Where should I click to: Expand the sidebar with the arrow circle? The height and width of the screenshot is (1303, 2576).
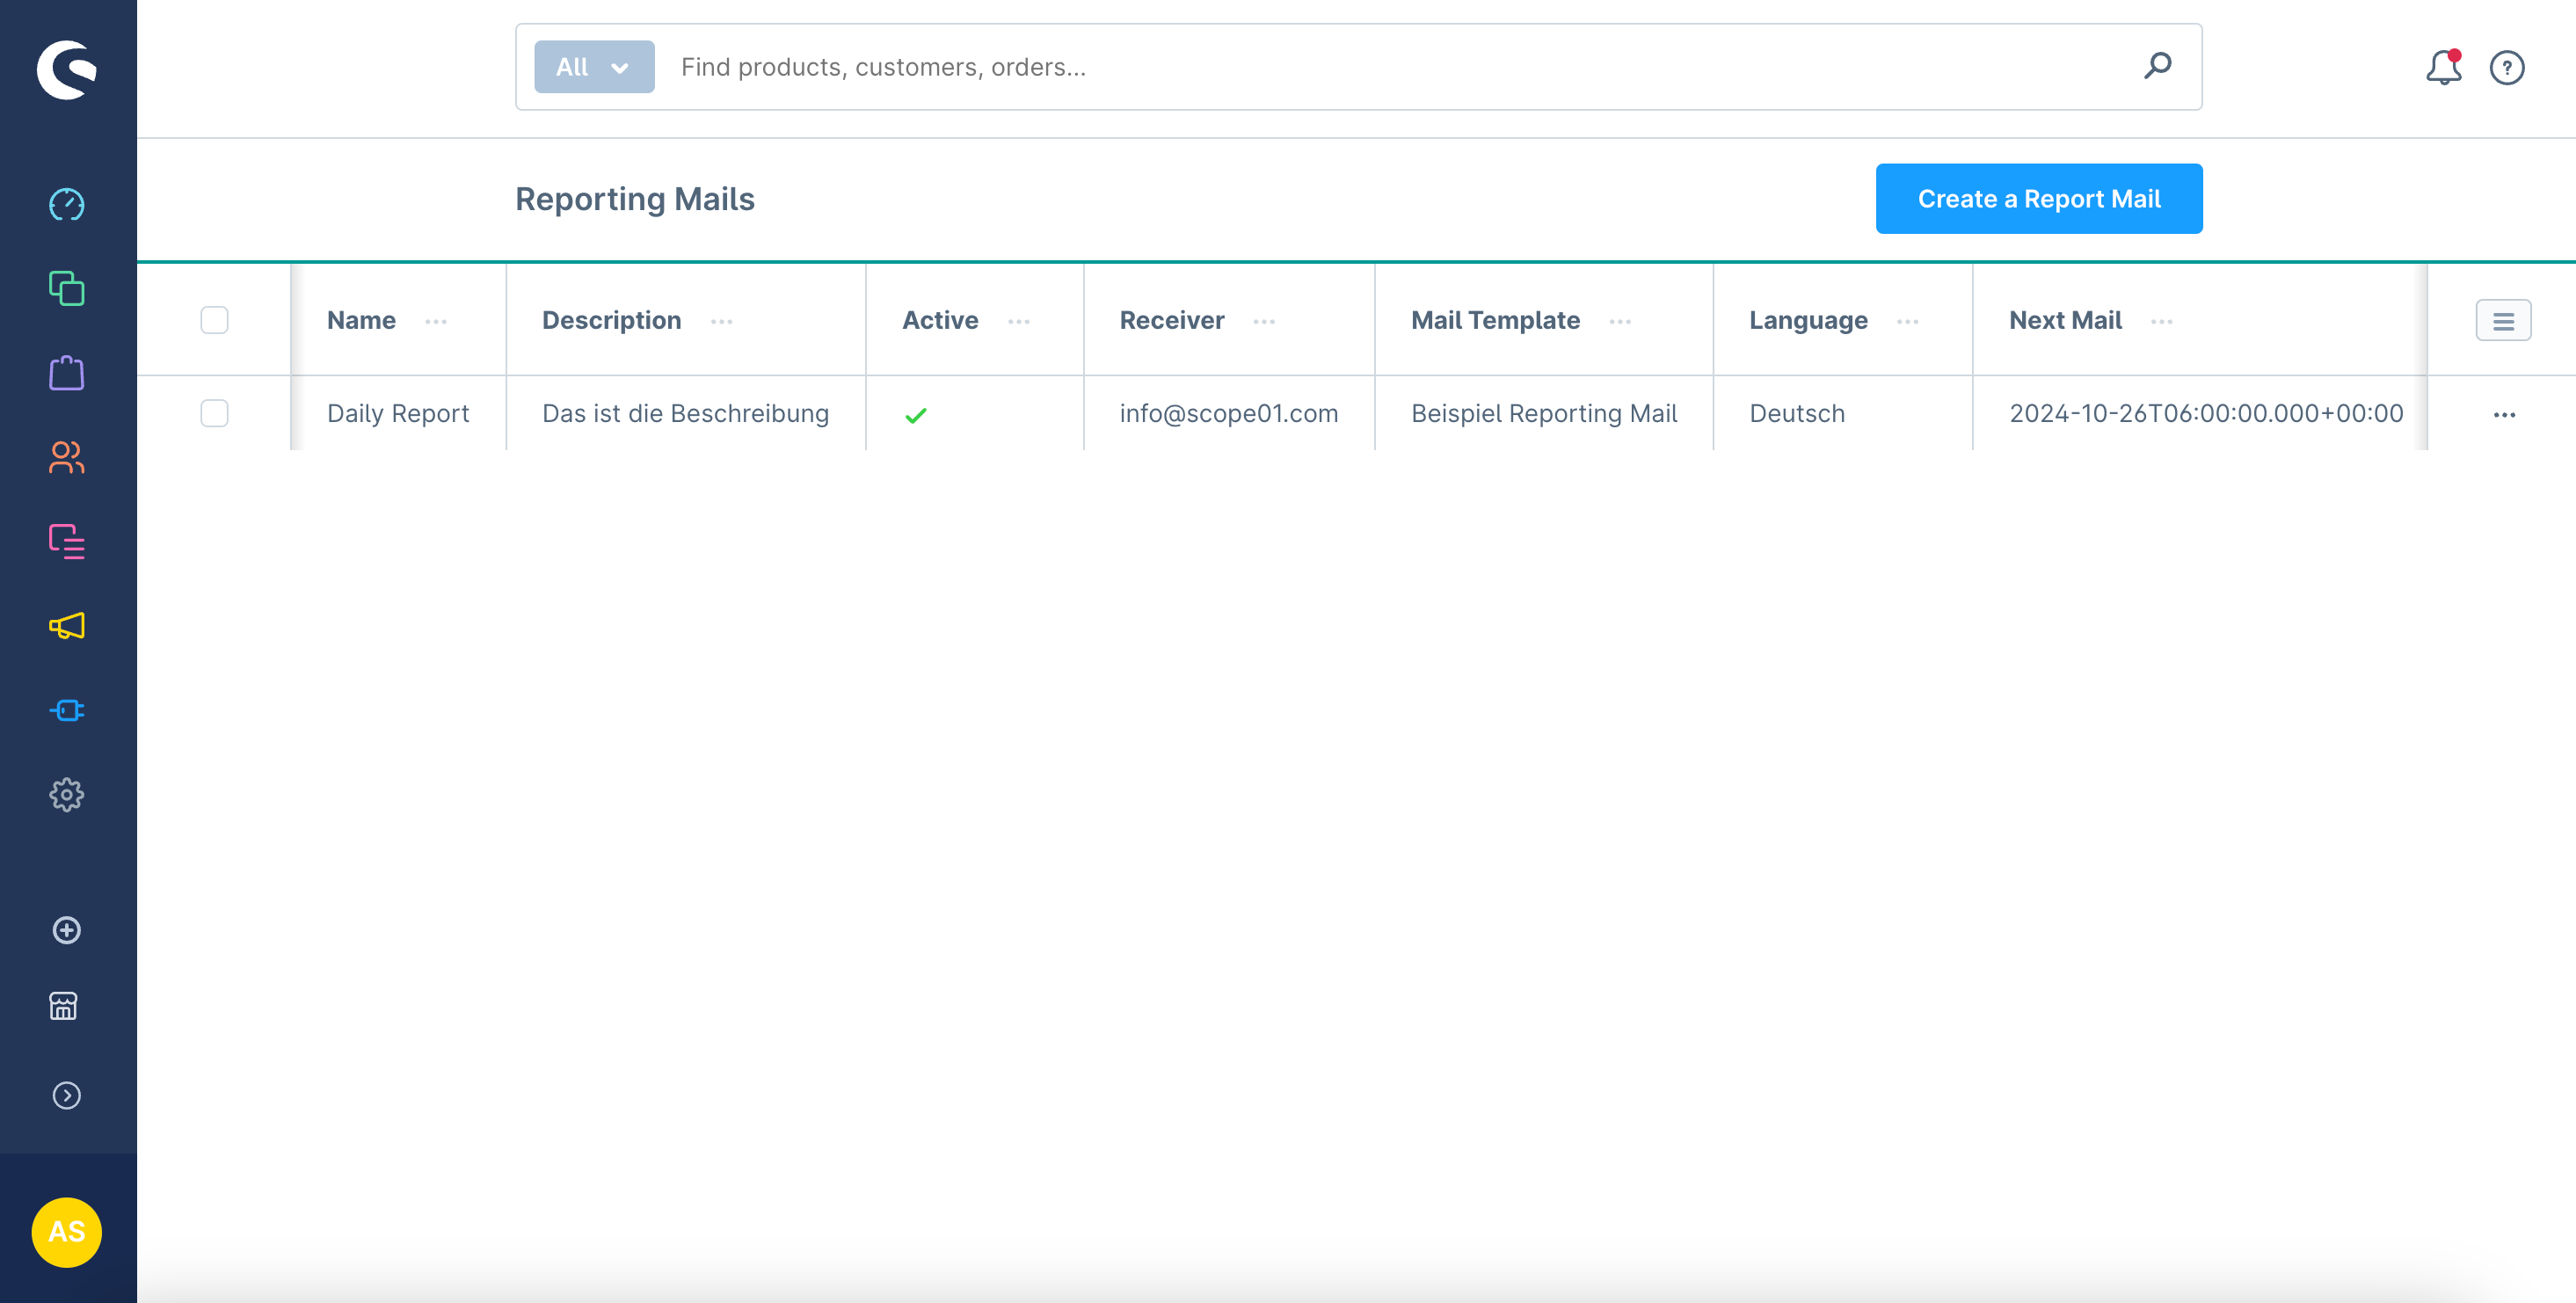pyautogui.click(x=67, y=1095)
